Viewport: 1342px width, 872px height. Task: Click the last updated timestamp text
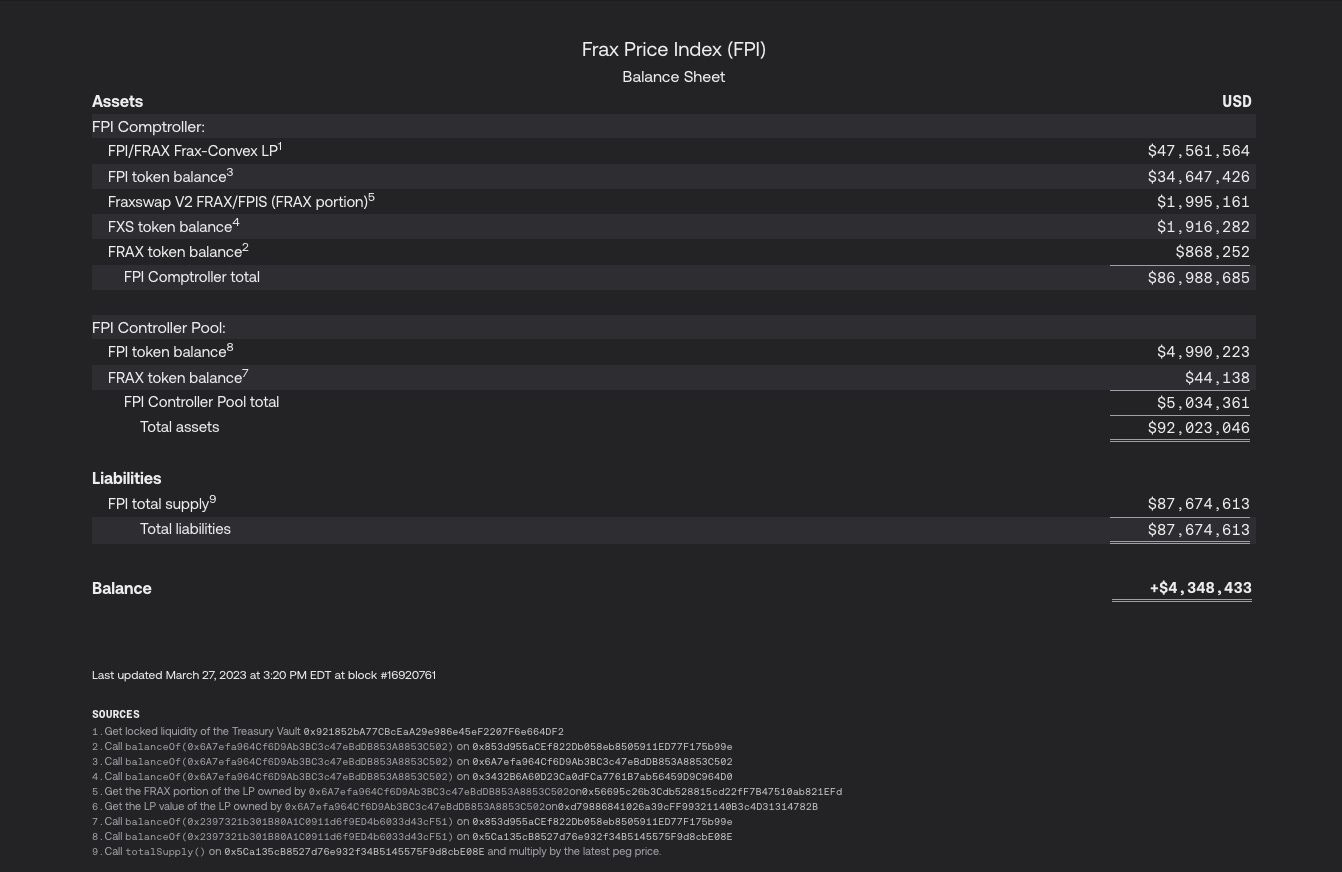pyautogui.click(x=264, y=675)
